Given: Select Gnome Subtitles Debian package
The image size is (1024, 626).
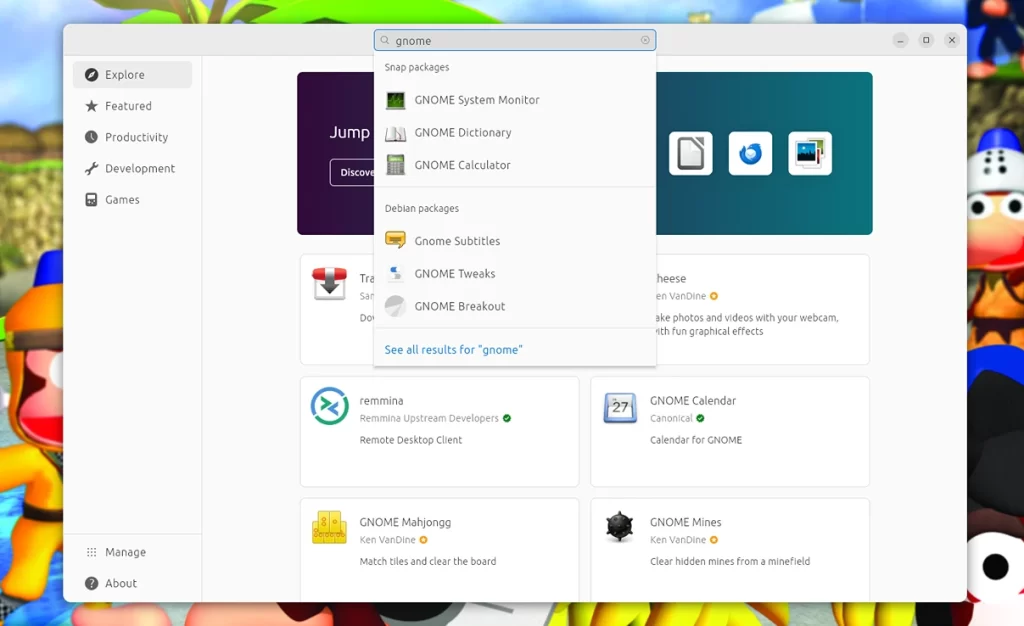Looking at the screenshot, I should coord(515,241).
